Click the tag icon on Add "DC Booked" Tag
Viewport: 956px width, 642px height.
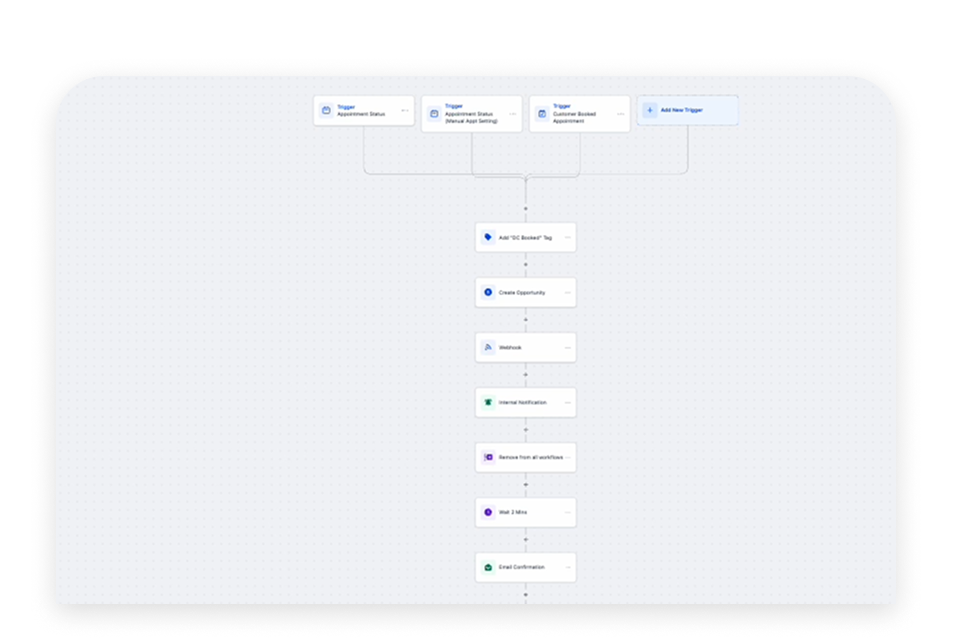pyautogui.click(x=488, y=238)
